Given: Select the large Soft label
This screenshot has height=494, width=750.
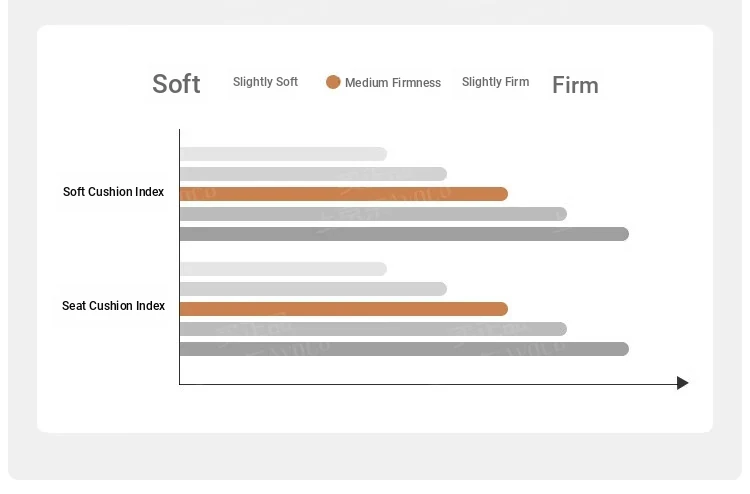Looking at the screenshot, I should click(176, 84).
